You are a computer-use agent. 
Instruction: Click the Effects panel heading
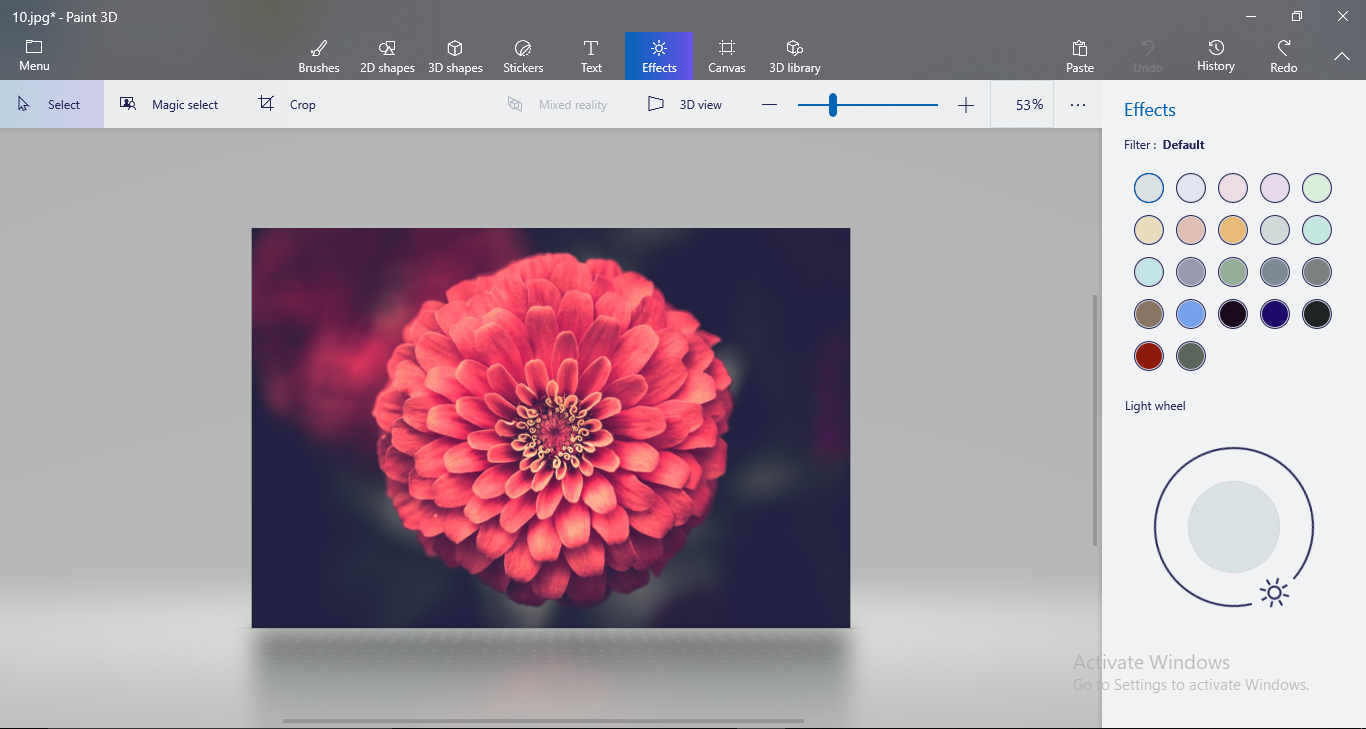(x=1150, y=110)
